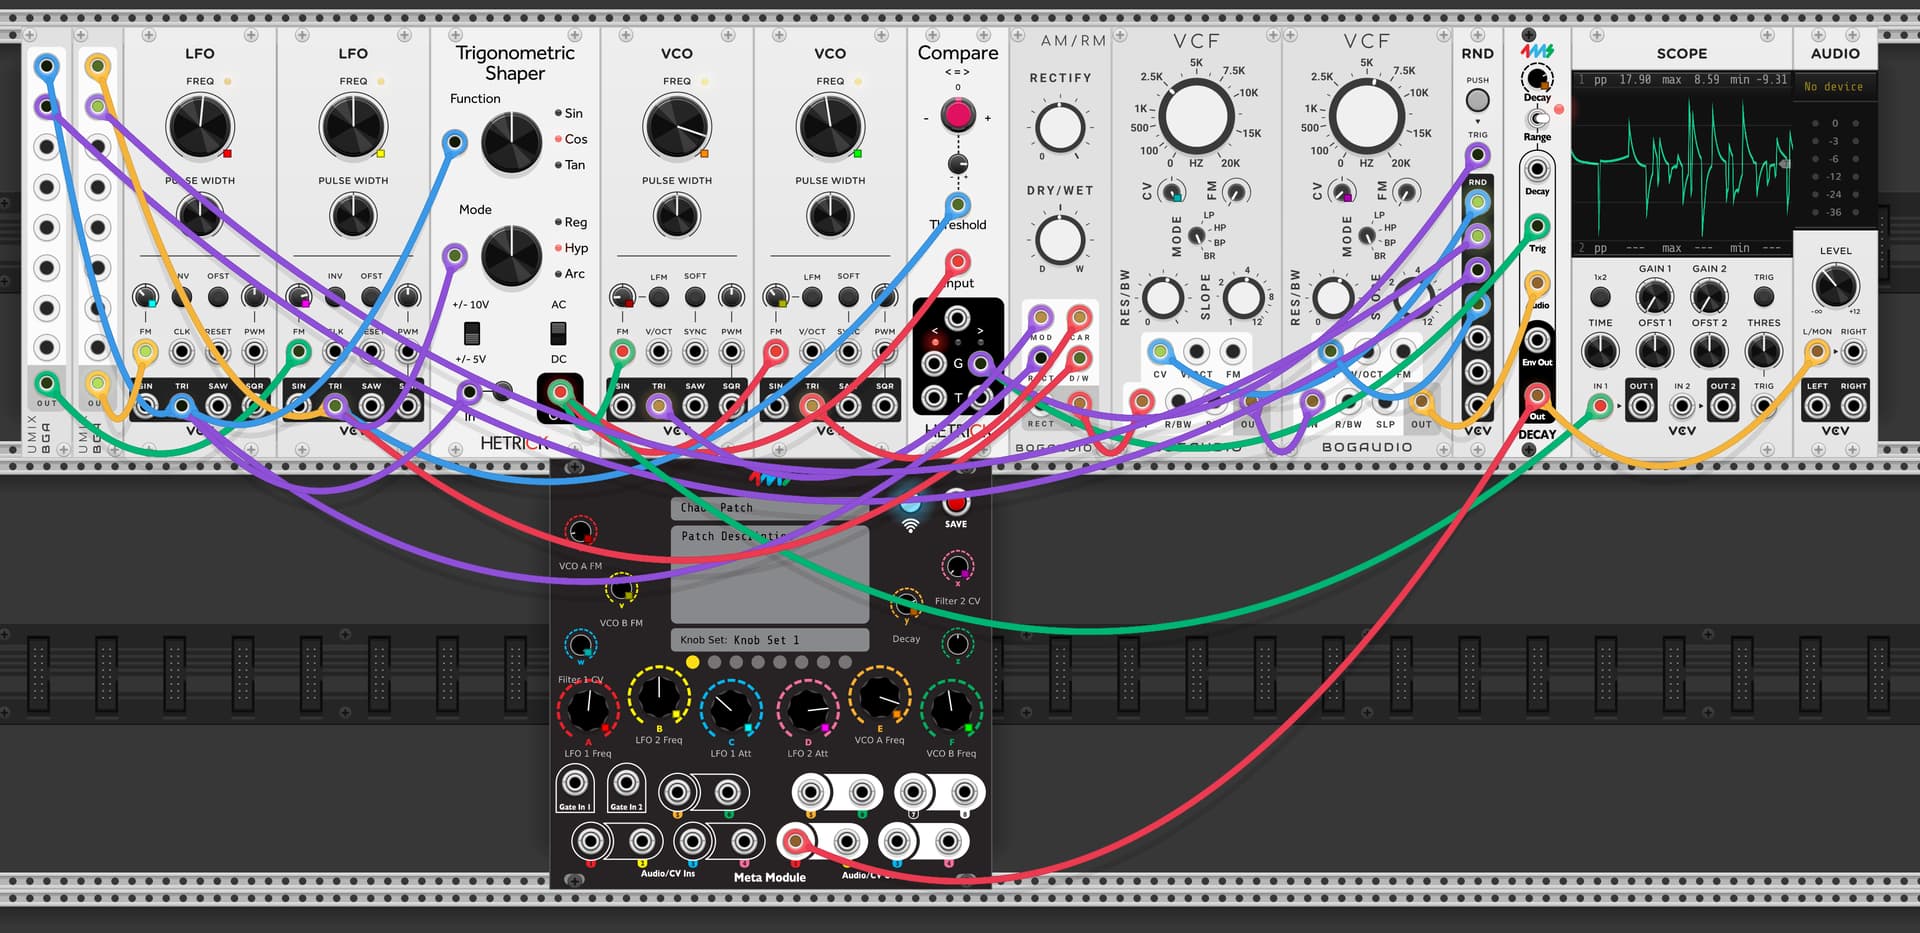Click the LEVEL knob on Audio module
Screen dimensions: 1920x933
tap(1835, 286)
